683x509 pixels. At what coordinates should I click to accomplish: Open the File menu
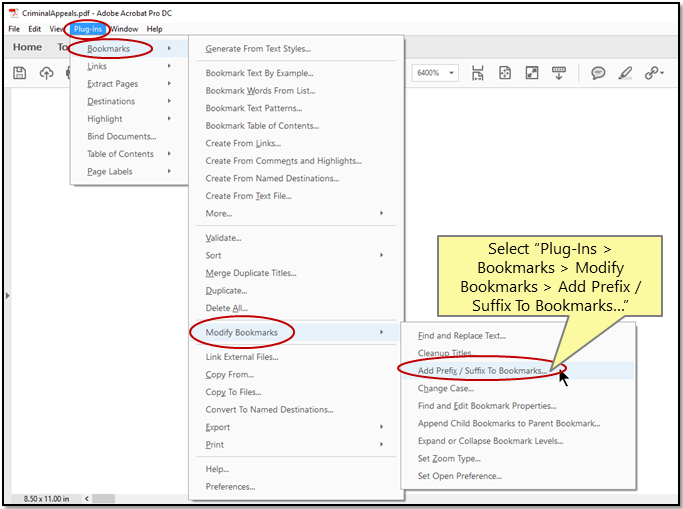(14, 29)
